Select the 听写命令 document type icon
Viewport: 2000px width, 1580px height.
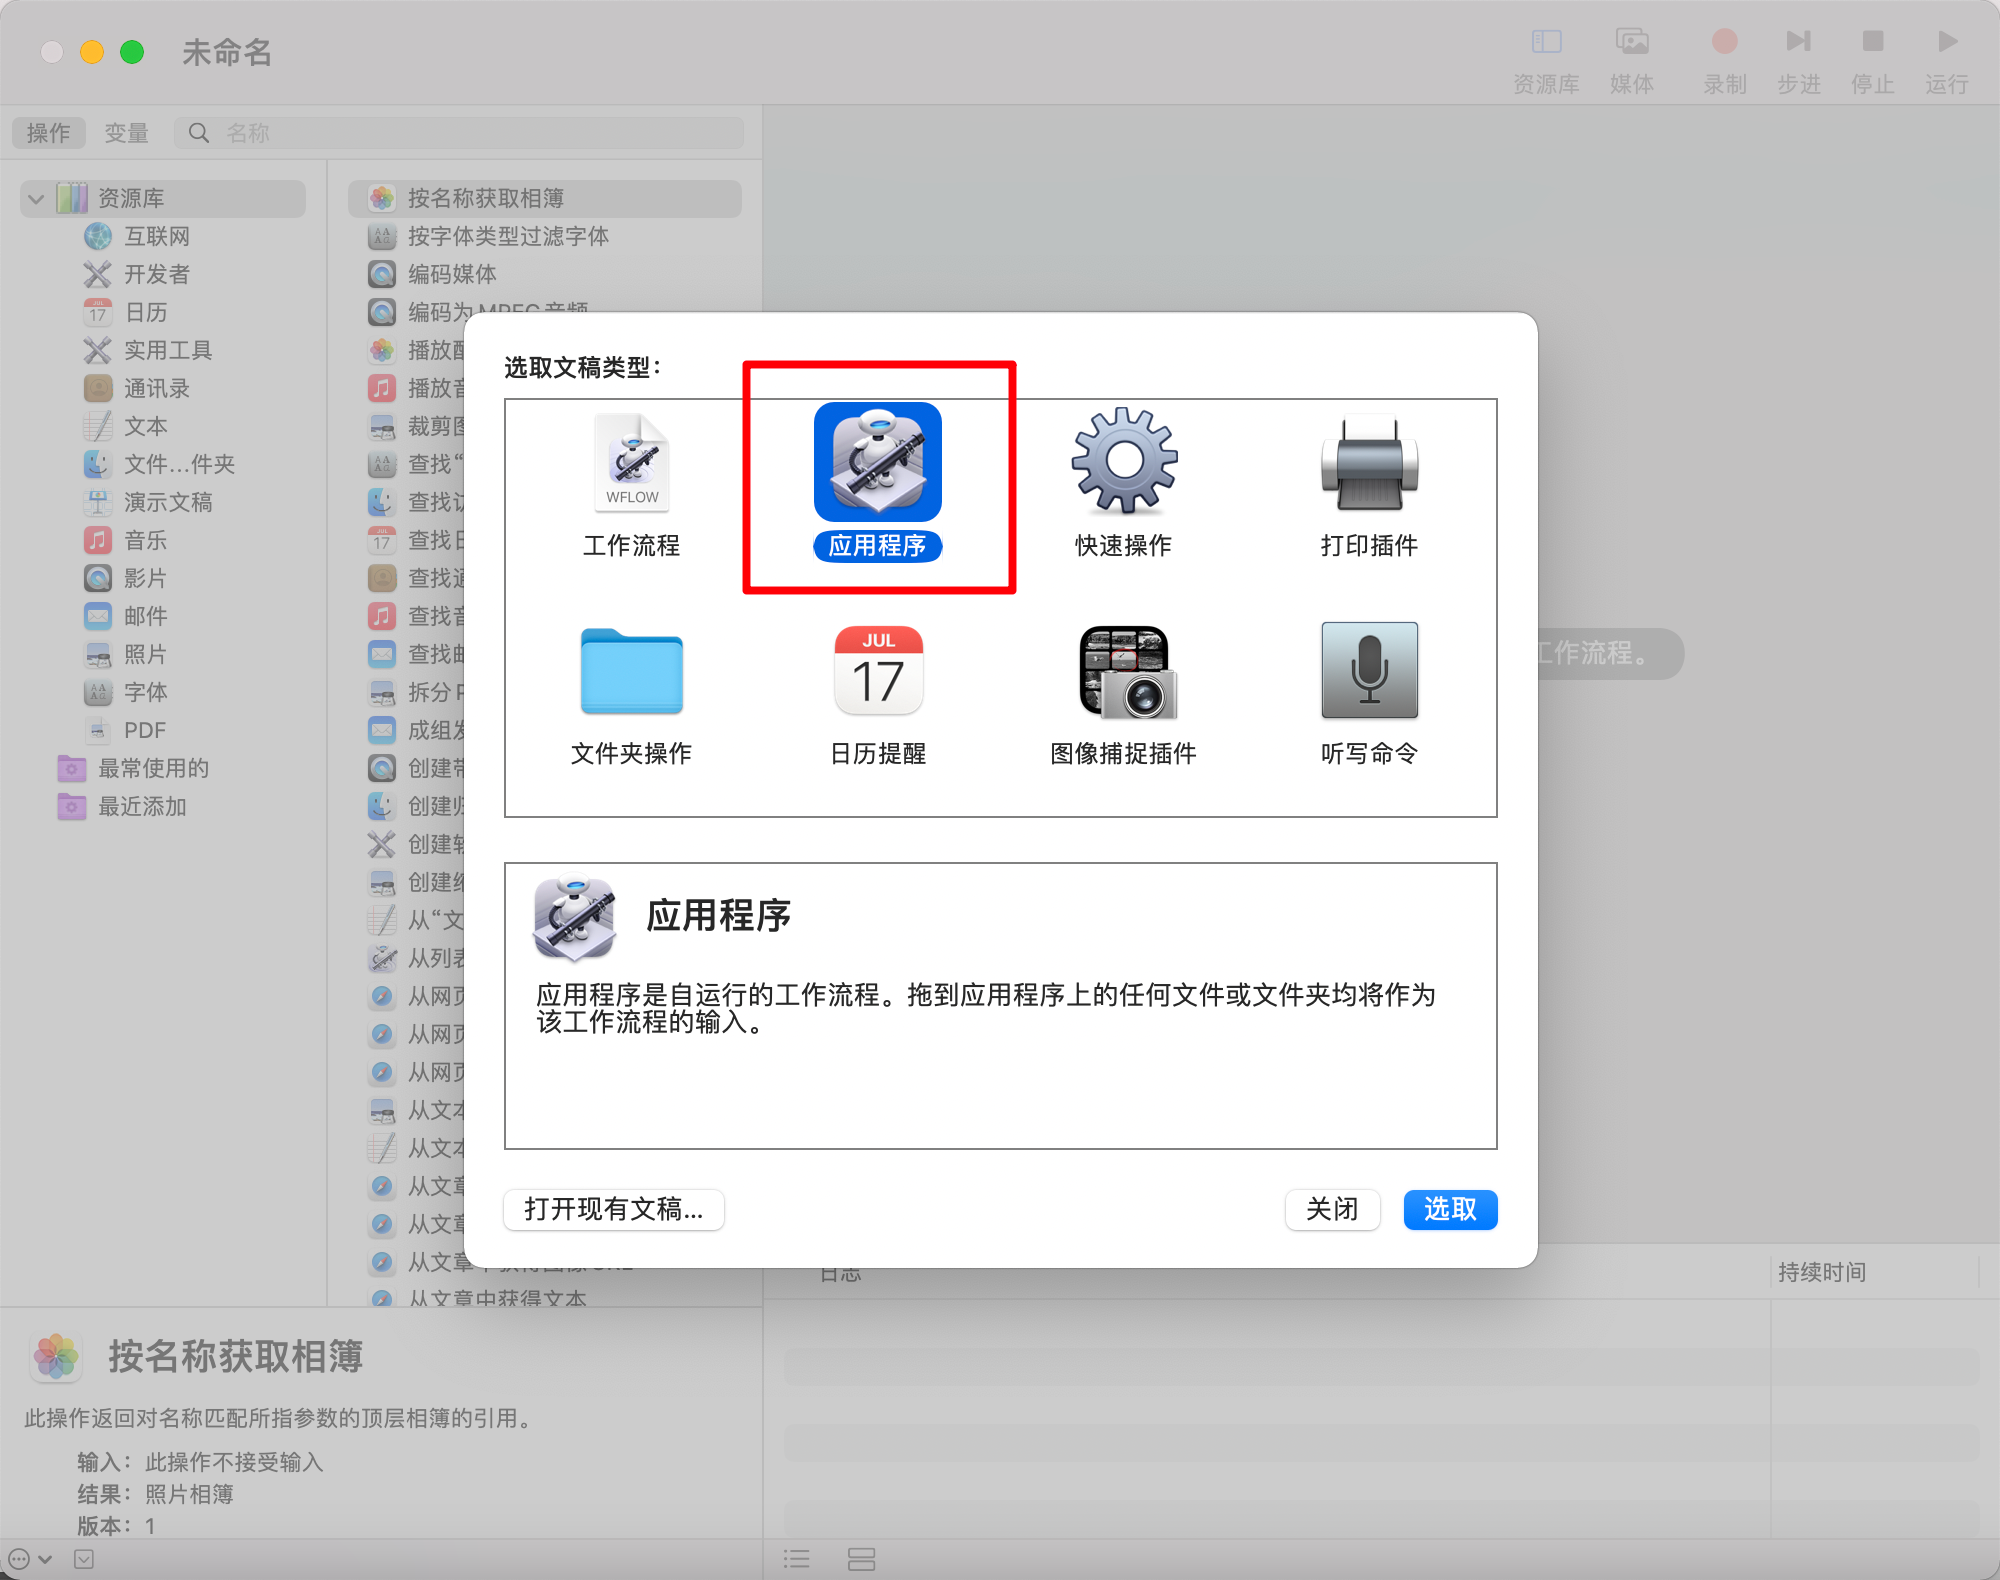[1368, 672]
